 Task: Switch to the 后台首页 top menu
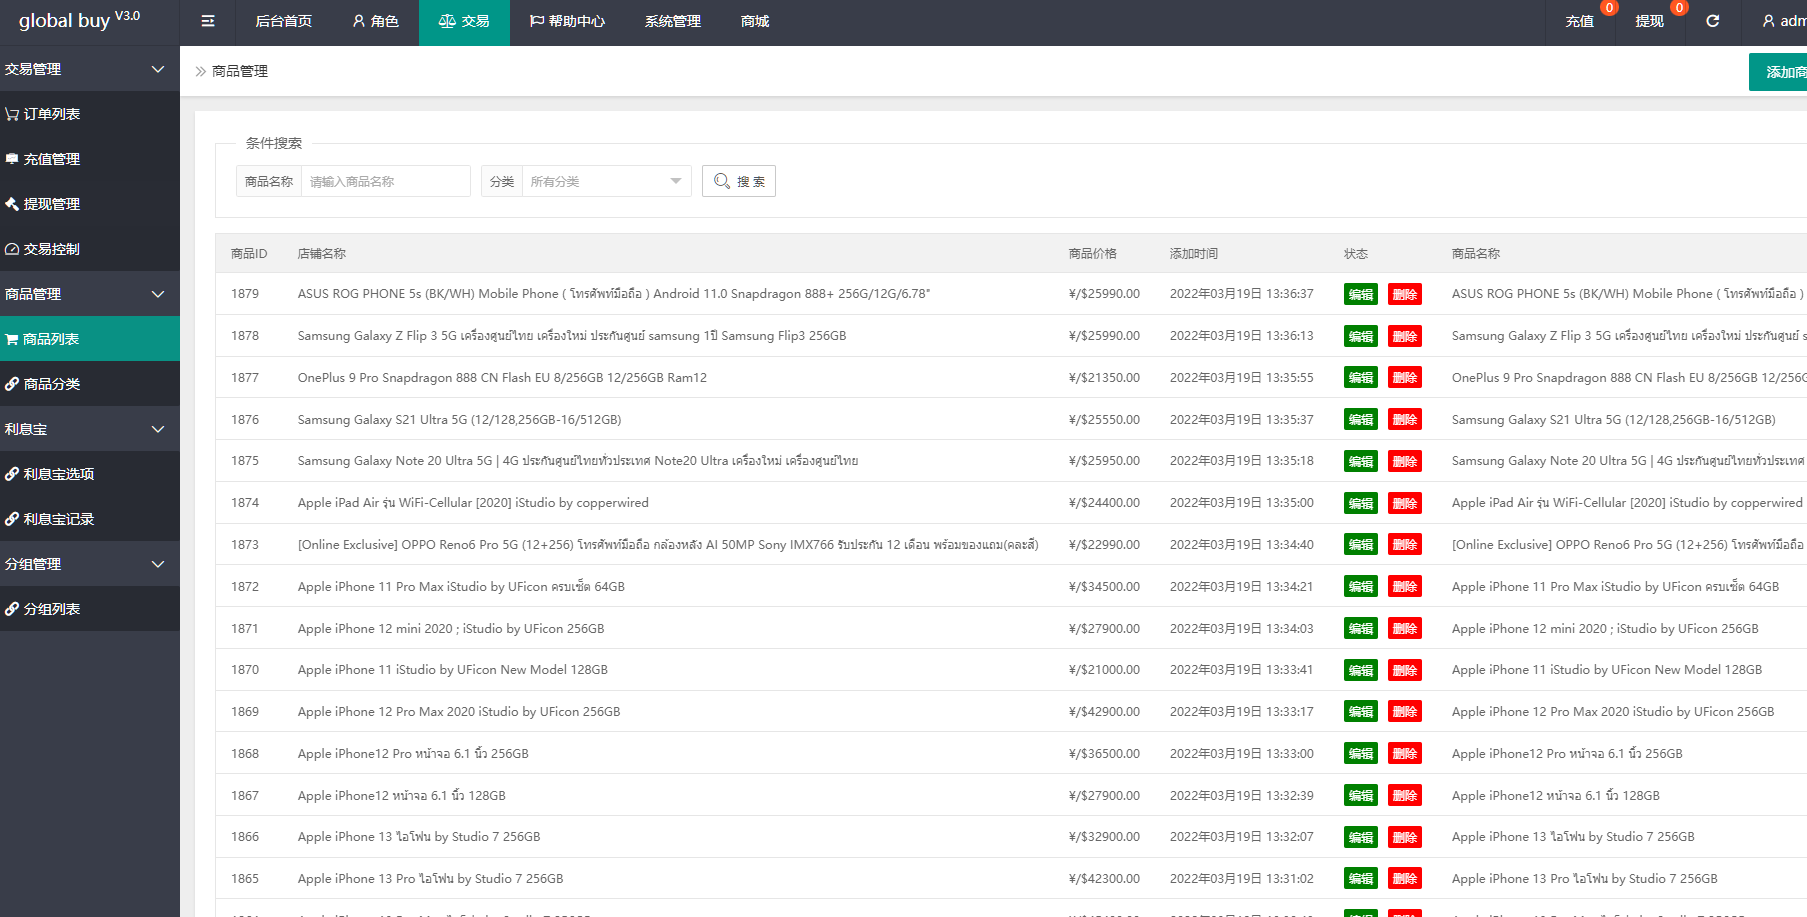[283, 21]
